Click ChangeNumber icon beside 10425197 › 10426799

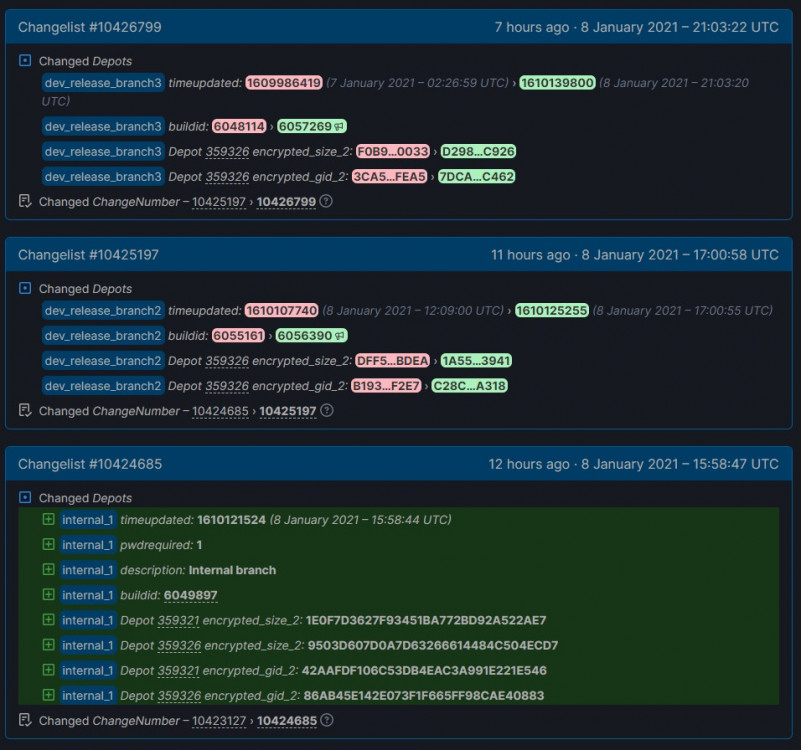point(25,201)
